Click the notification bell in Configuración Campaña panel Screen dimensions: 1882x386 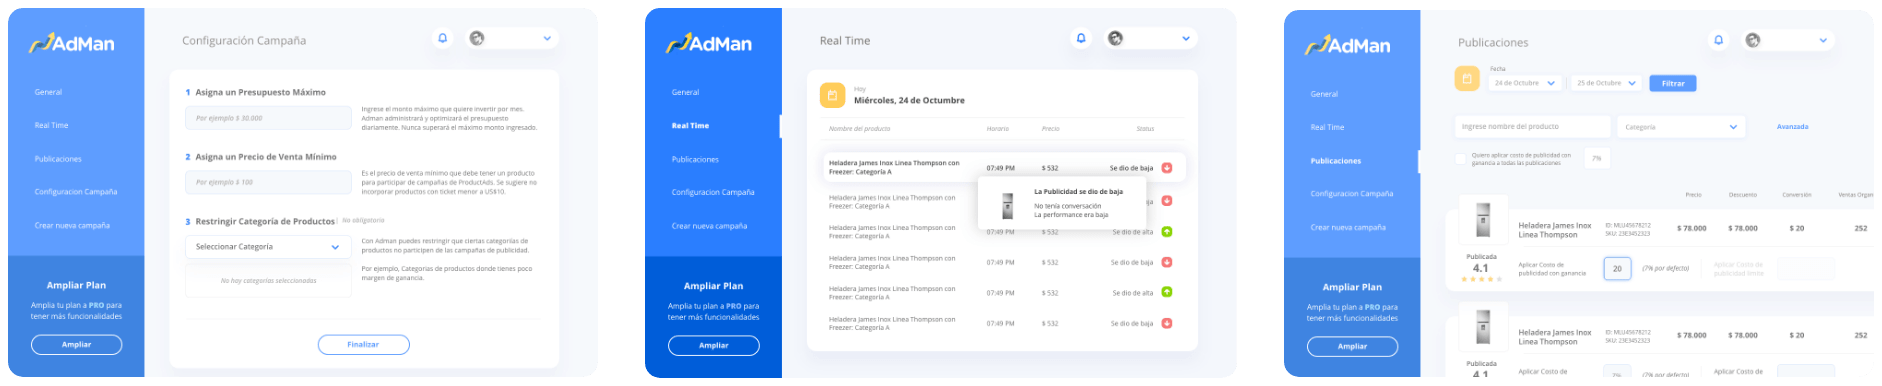(x=443, y=38)
